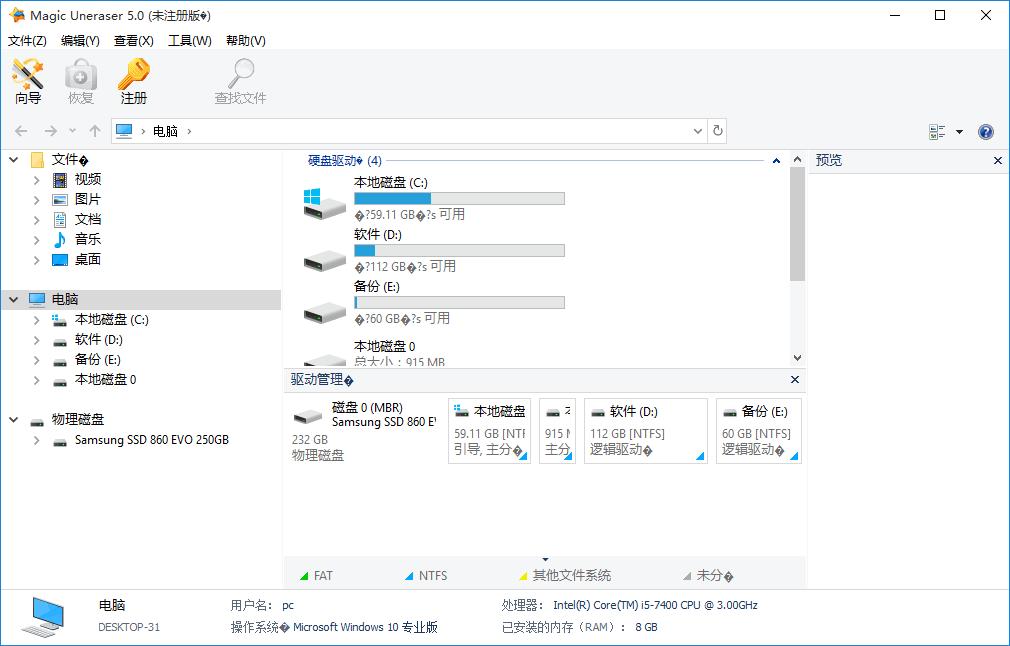Image resolution: width=1010 pixels, height=646 pixels.
Task: Expand Samsung SSD 860 EVO 250GB node
Action: coord(37,440)
